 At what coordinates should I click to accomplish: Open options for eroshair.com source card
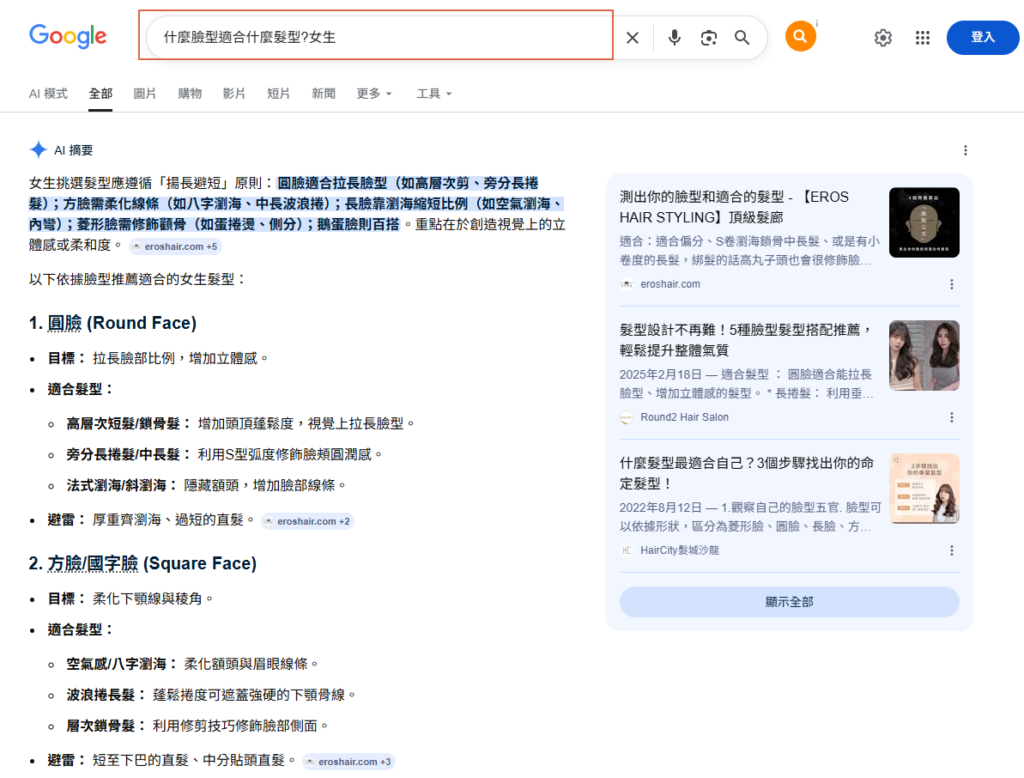point(952,284)
